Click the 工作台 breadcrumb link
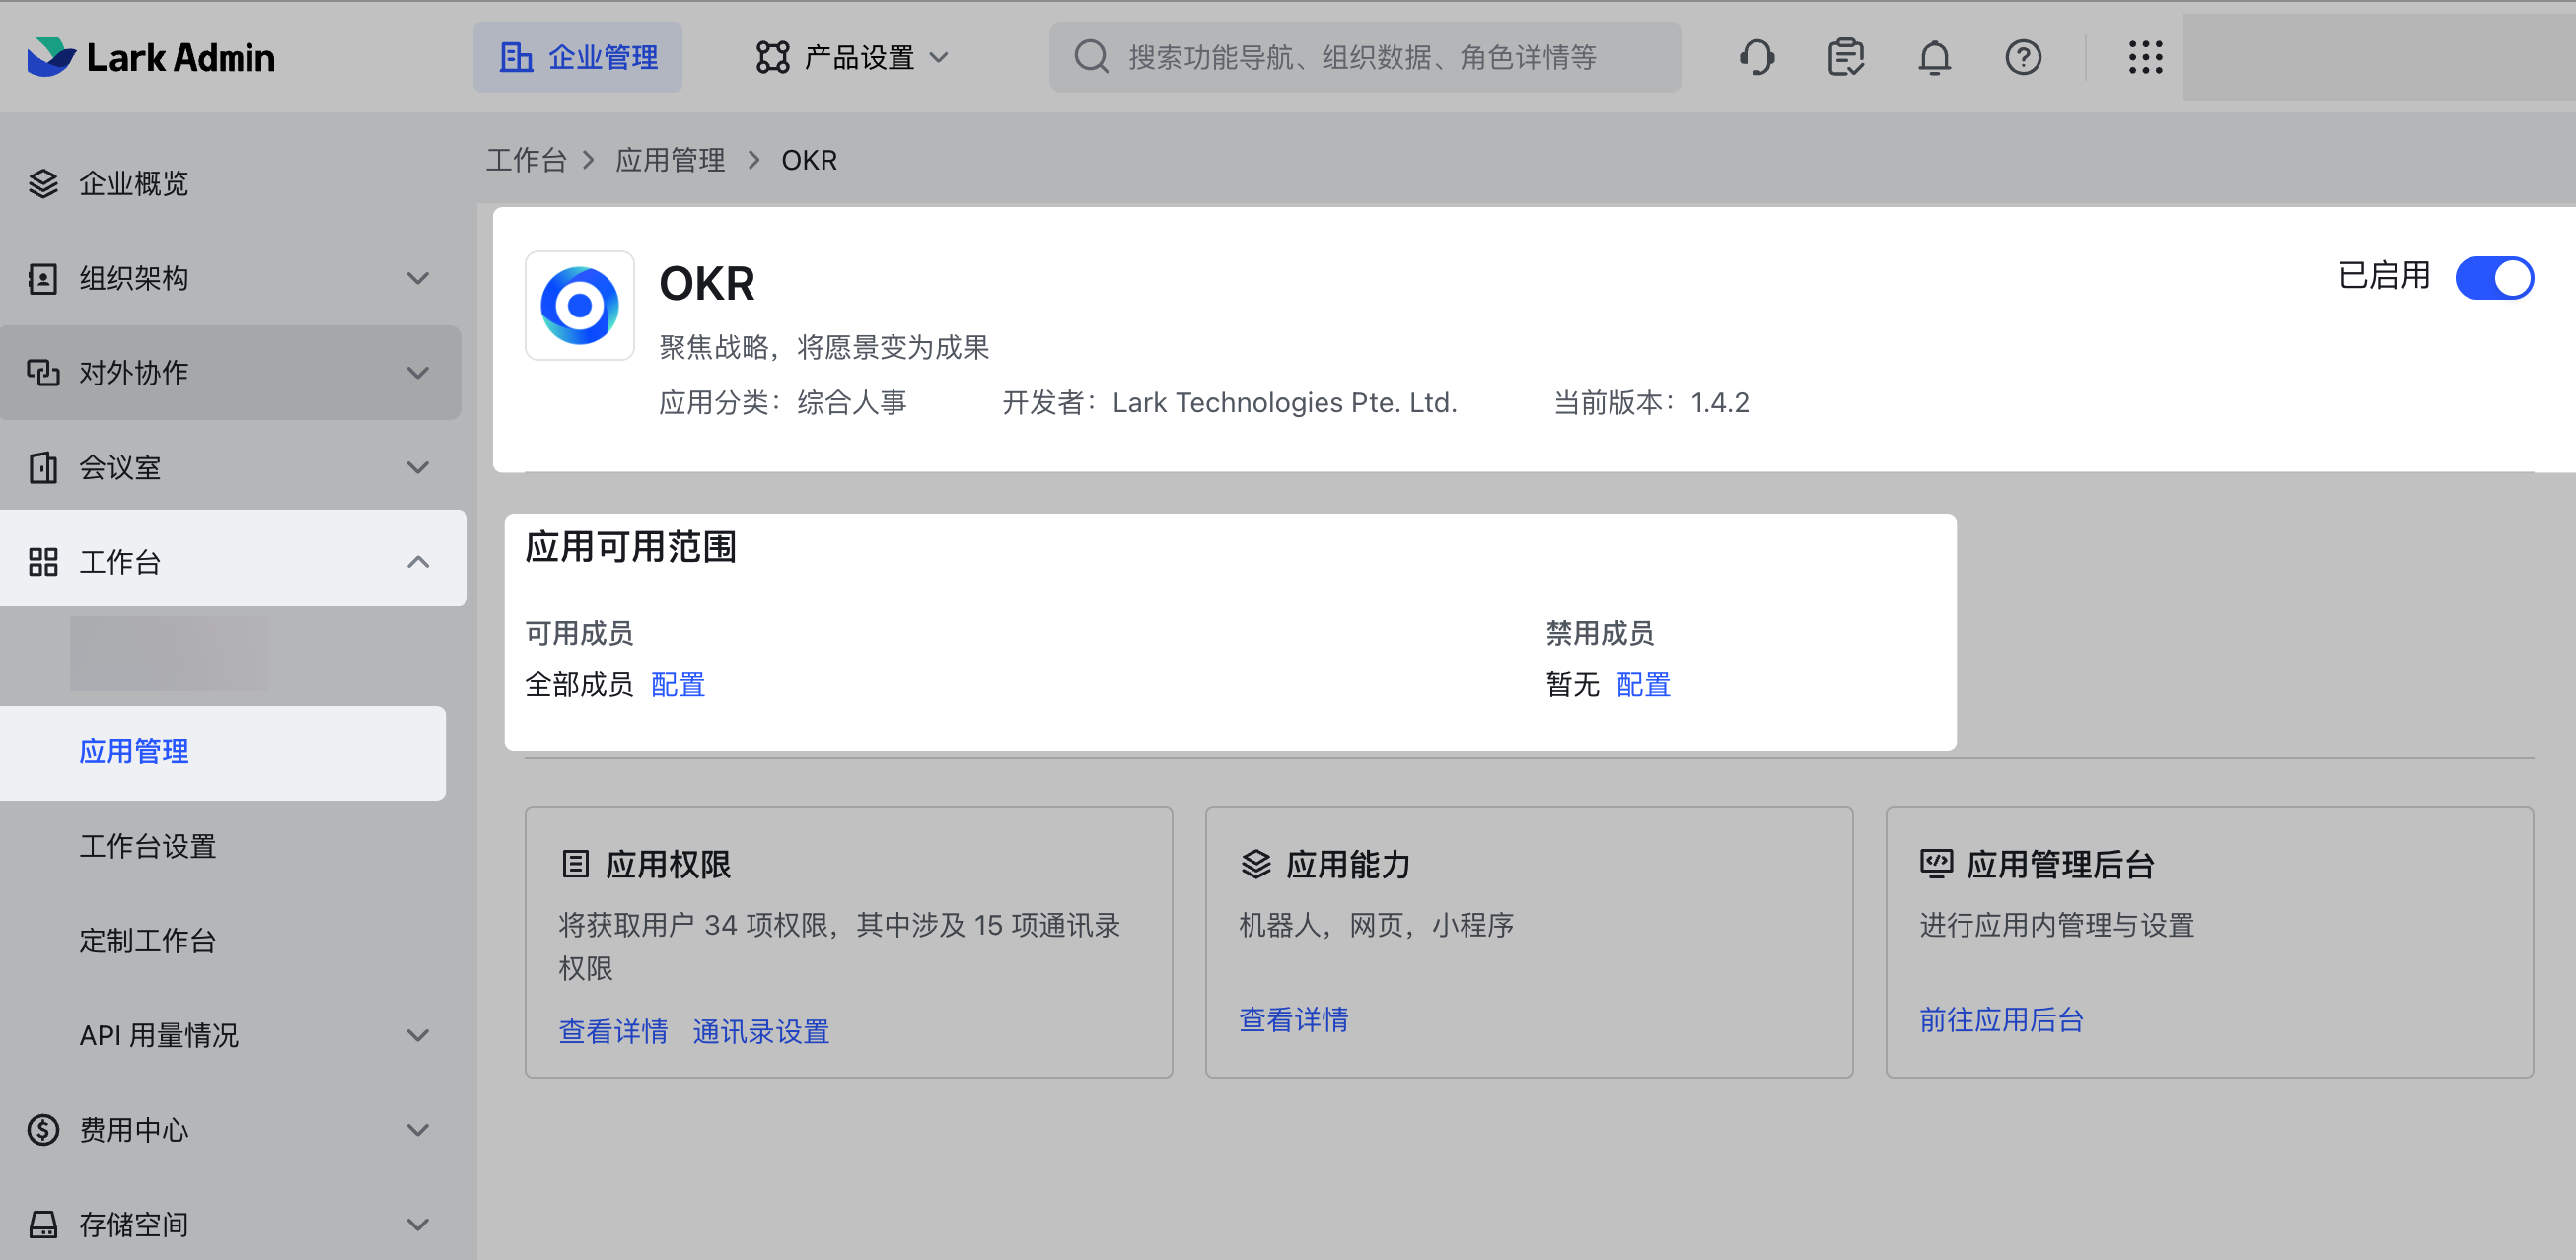This screenshot has width=2576, height=1260. pos(526,160)
